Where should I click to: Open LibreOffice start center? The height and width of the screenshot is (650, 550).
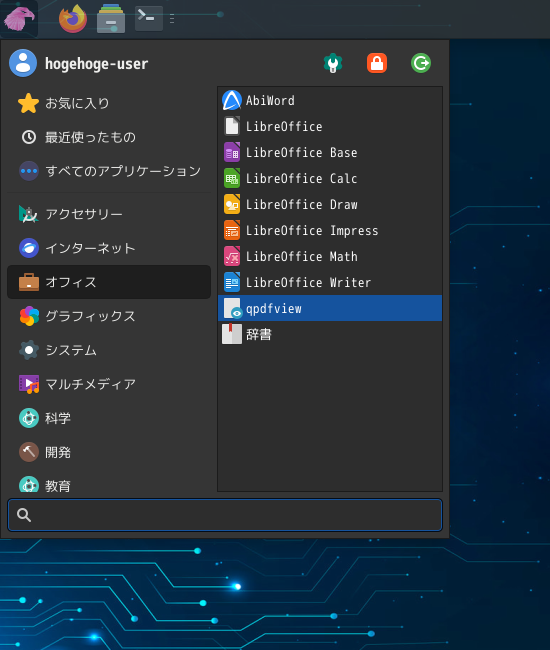pos(330,126)
